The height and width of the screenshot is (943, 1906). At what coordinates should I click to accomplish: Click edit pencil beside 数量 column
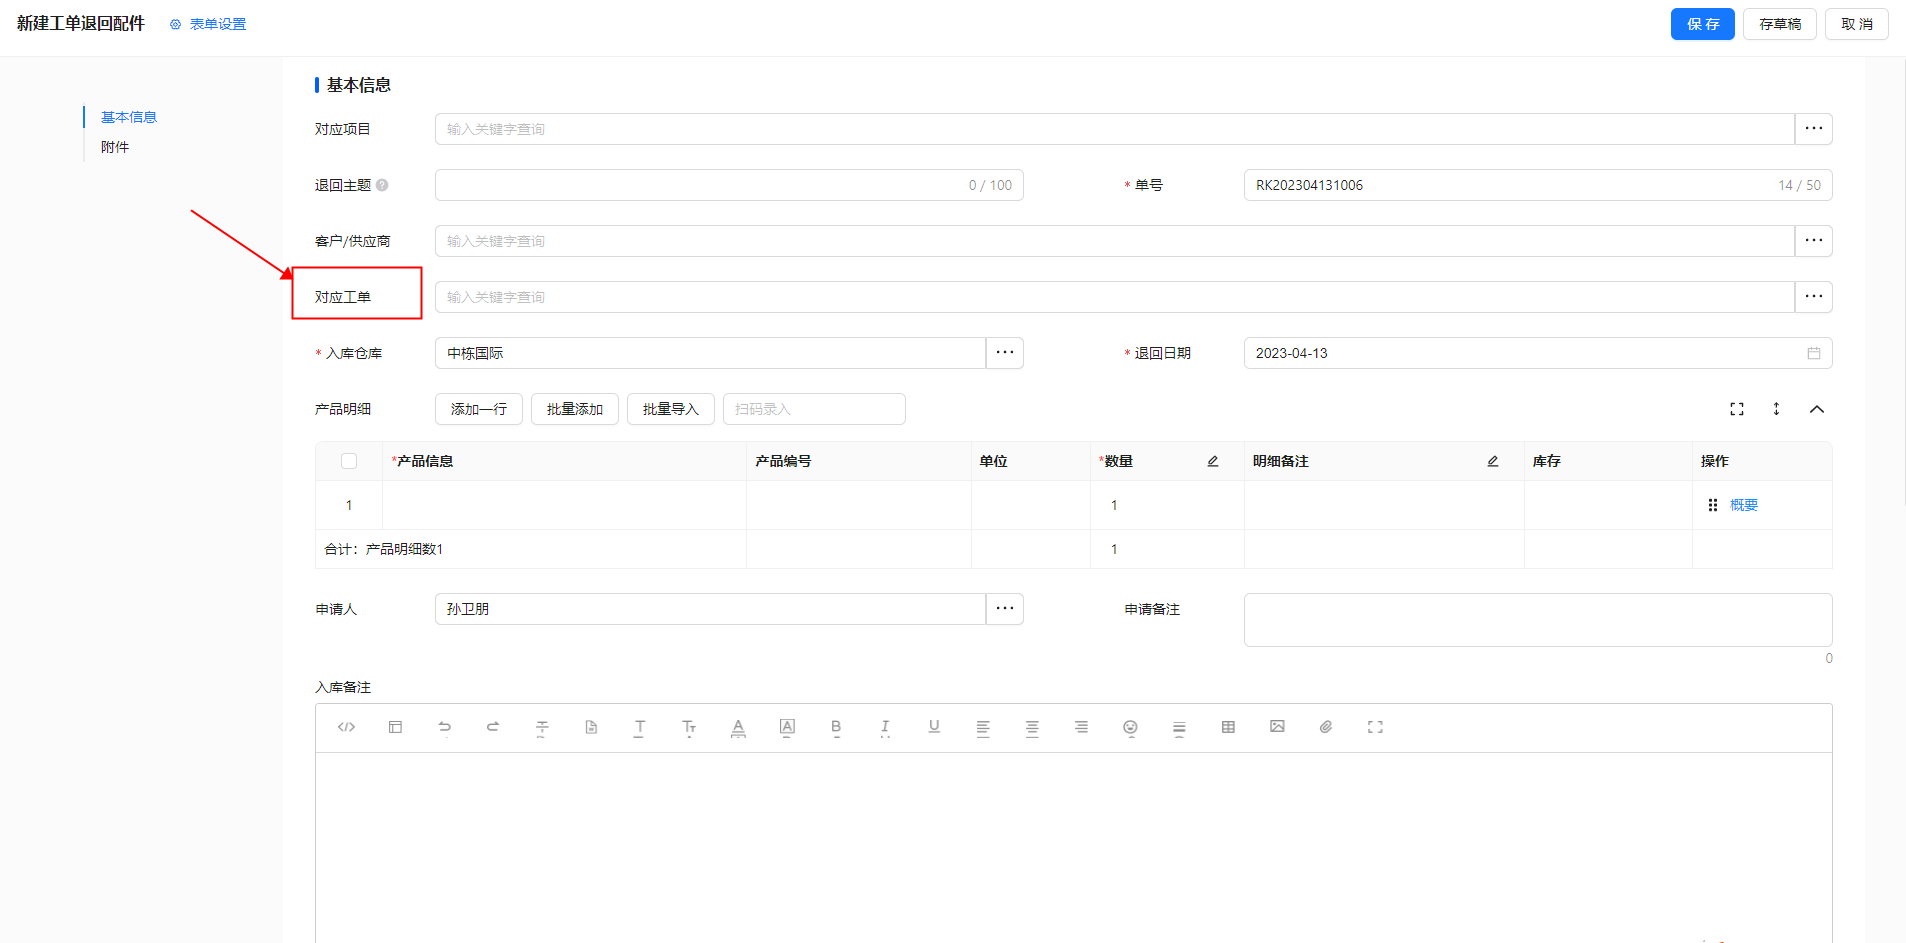click(1213, 461)
